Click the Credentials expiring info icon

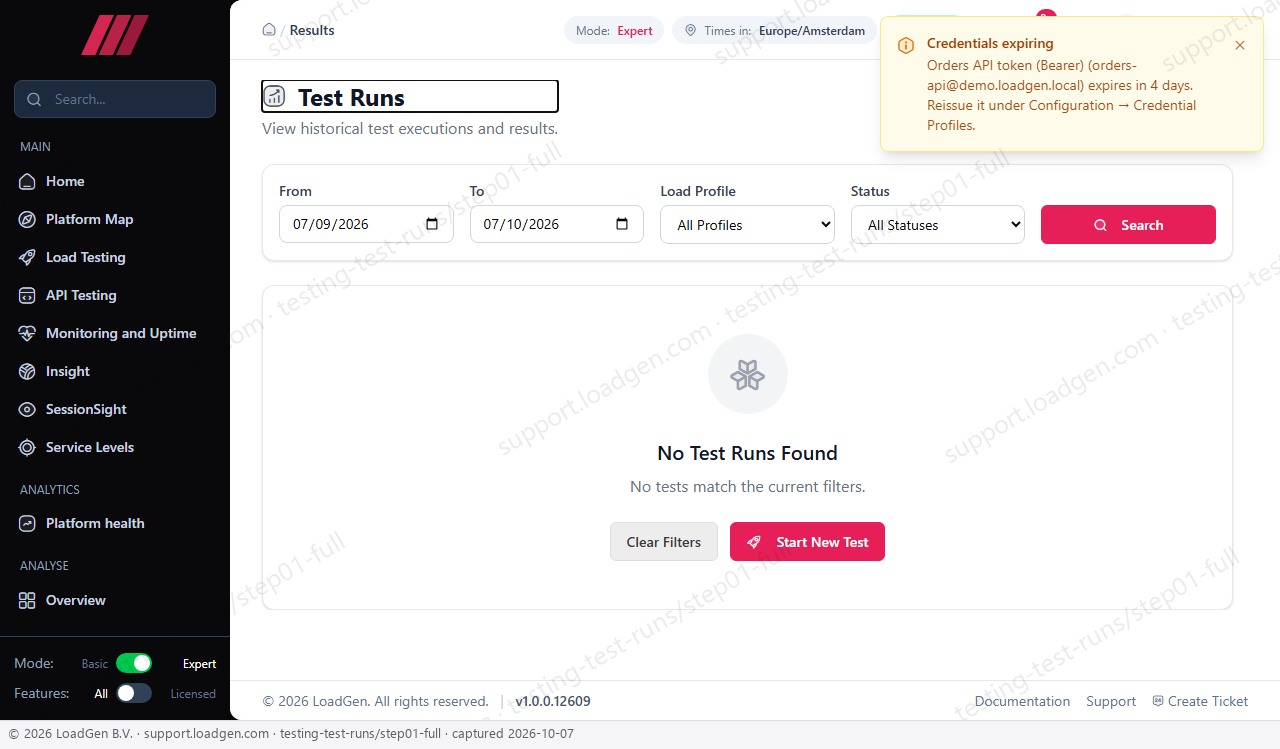pyautogui.click(x=906, y=45)
